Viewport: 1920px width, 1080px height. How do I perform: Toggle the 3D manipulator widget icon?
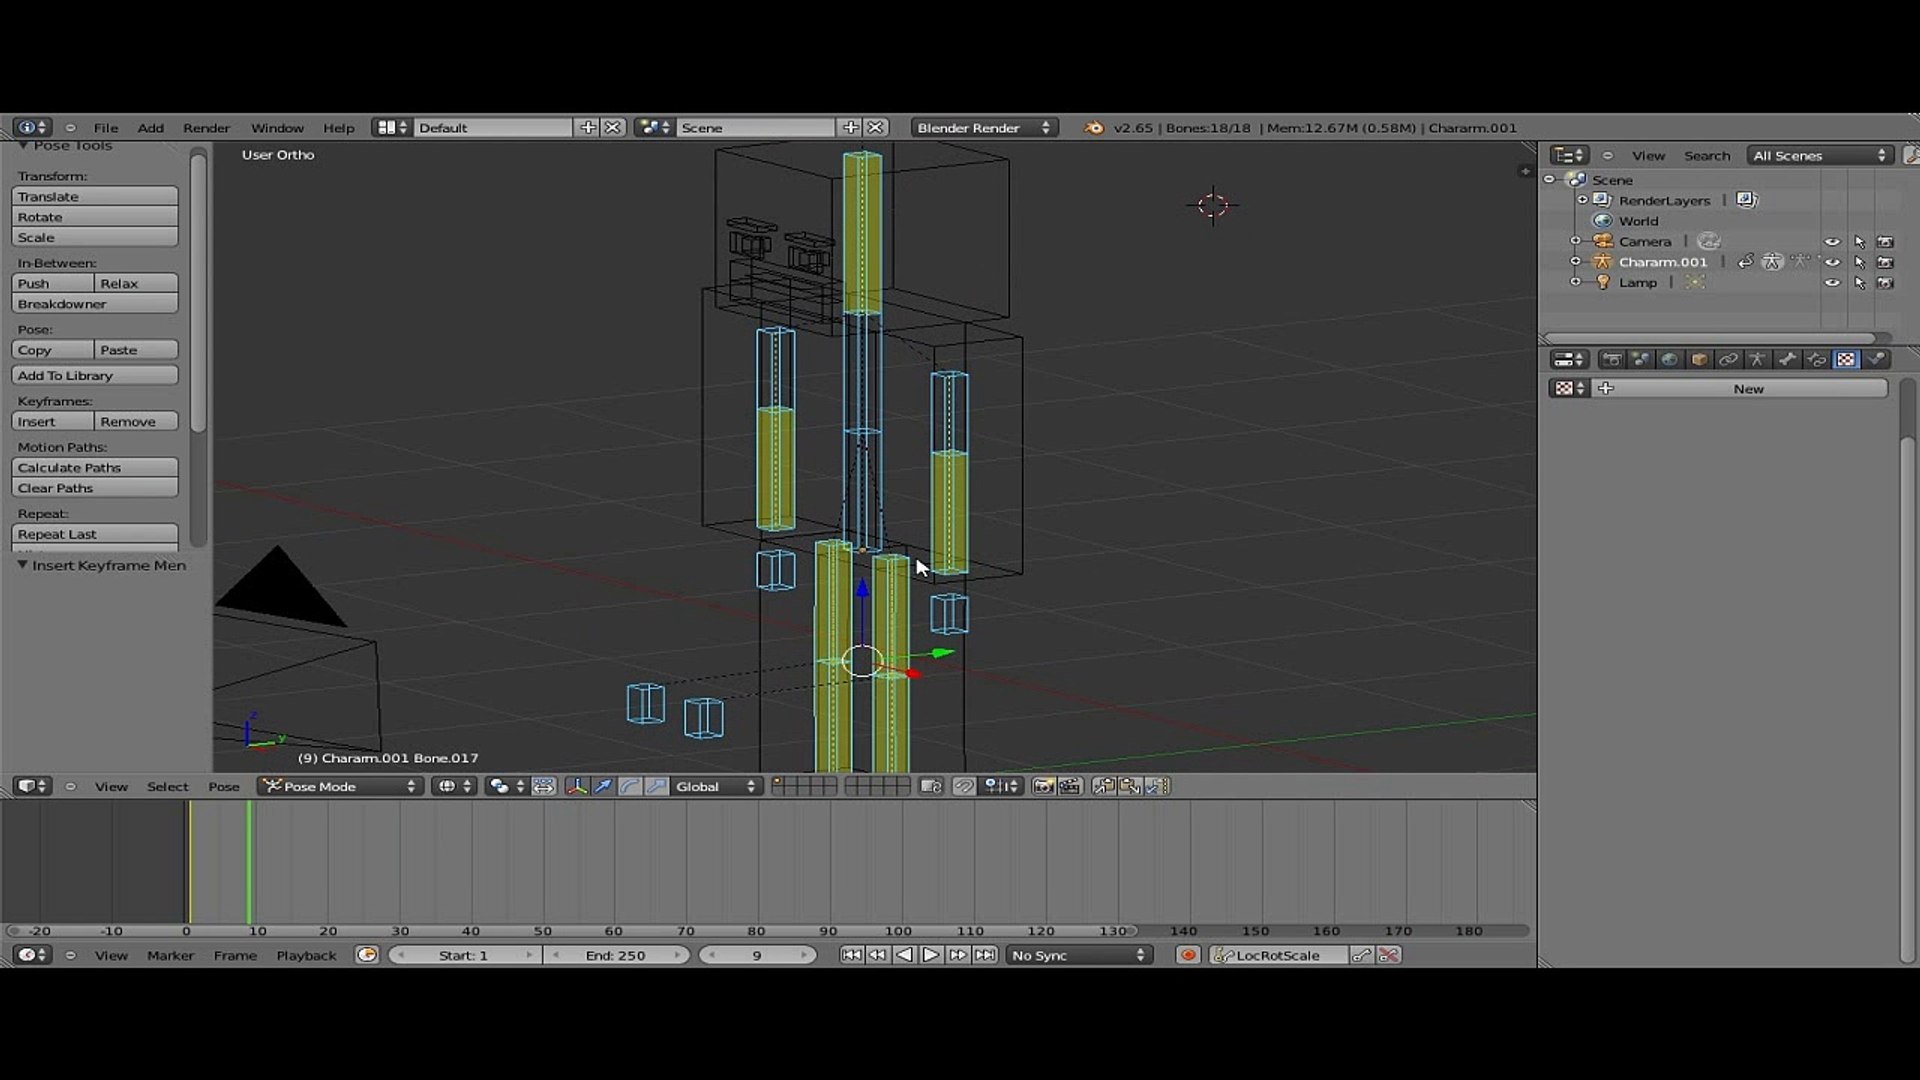coord(576,786)
